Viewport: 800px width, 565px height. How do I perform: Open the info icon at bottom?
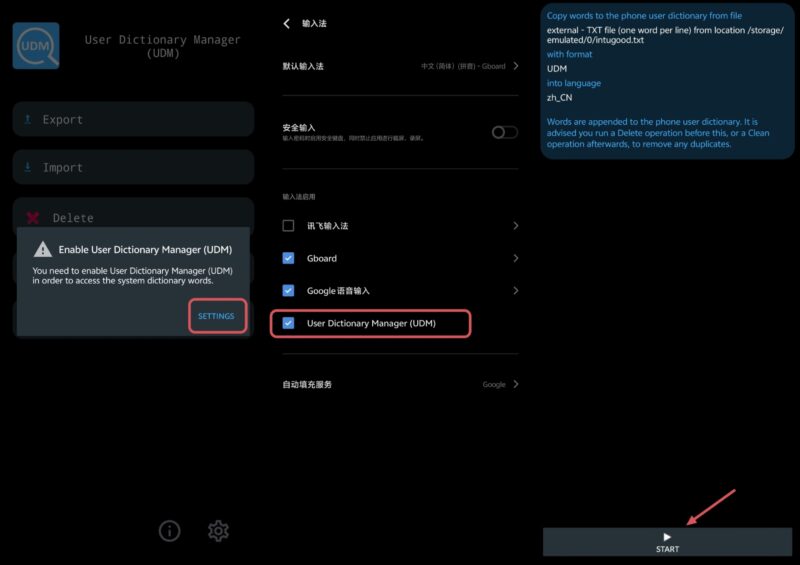(x=169, y=531)
